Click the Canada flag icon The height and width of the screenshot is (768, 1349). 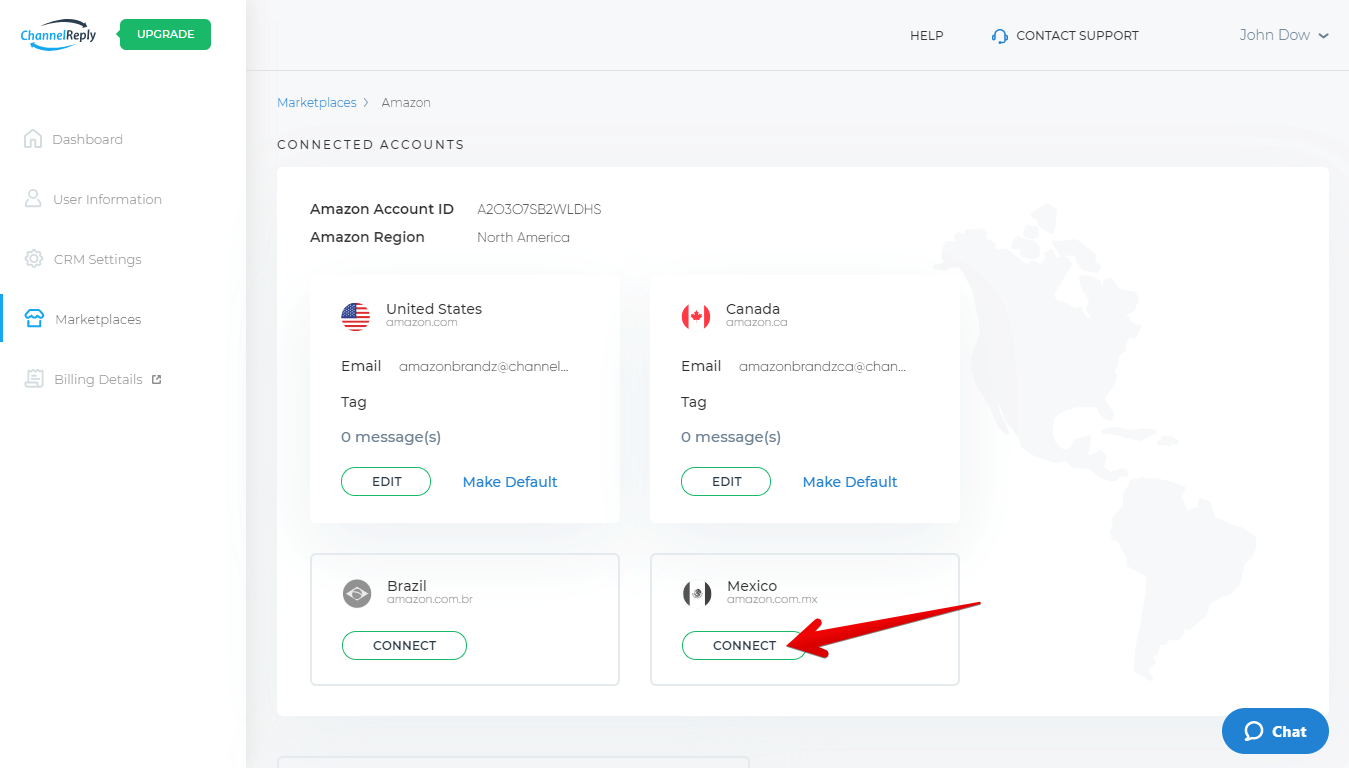[695, 316]
